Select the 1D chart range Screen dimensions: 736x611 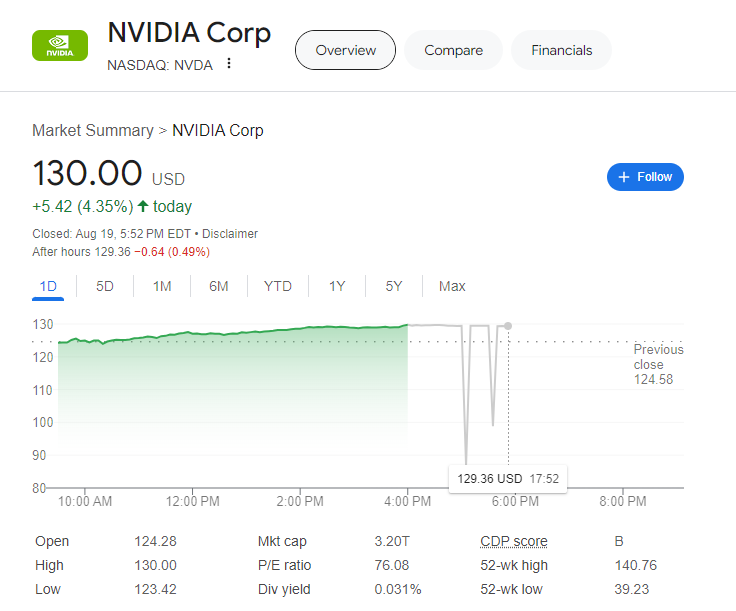pos(48,286)
